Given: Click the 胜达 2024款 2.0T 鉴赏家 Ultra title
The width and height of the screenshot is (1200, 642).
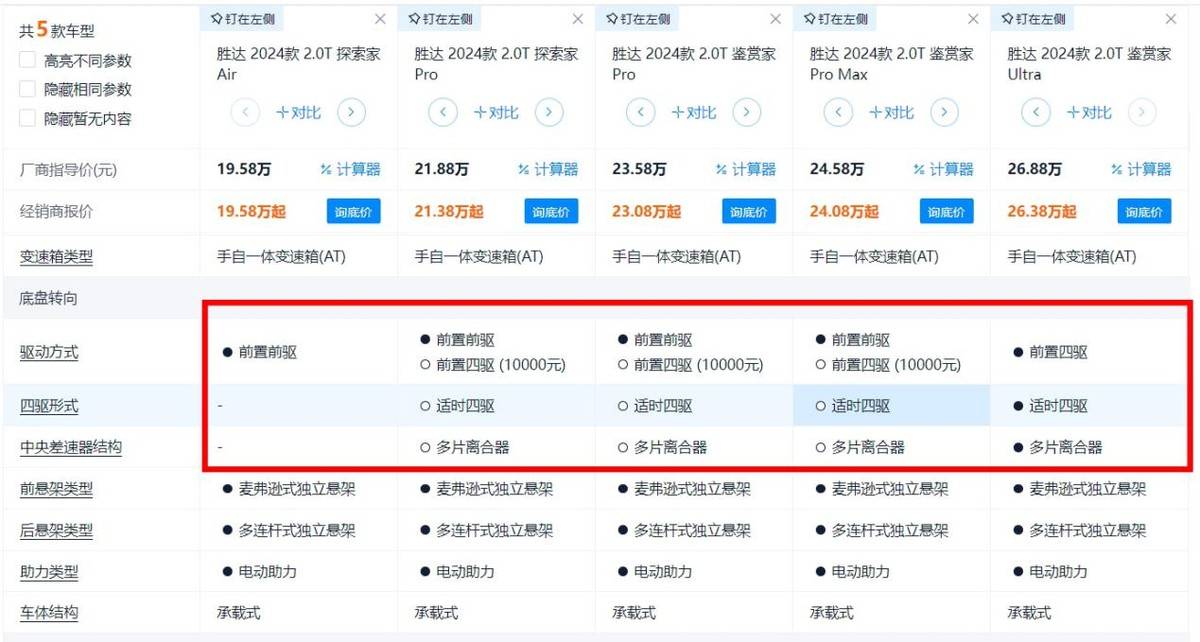Looking at the screenshot, I should point(1089,64).
